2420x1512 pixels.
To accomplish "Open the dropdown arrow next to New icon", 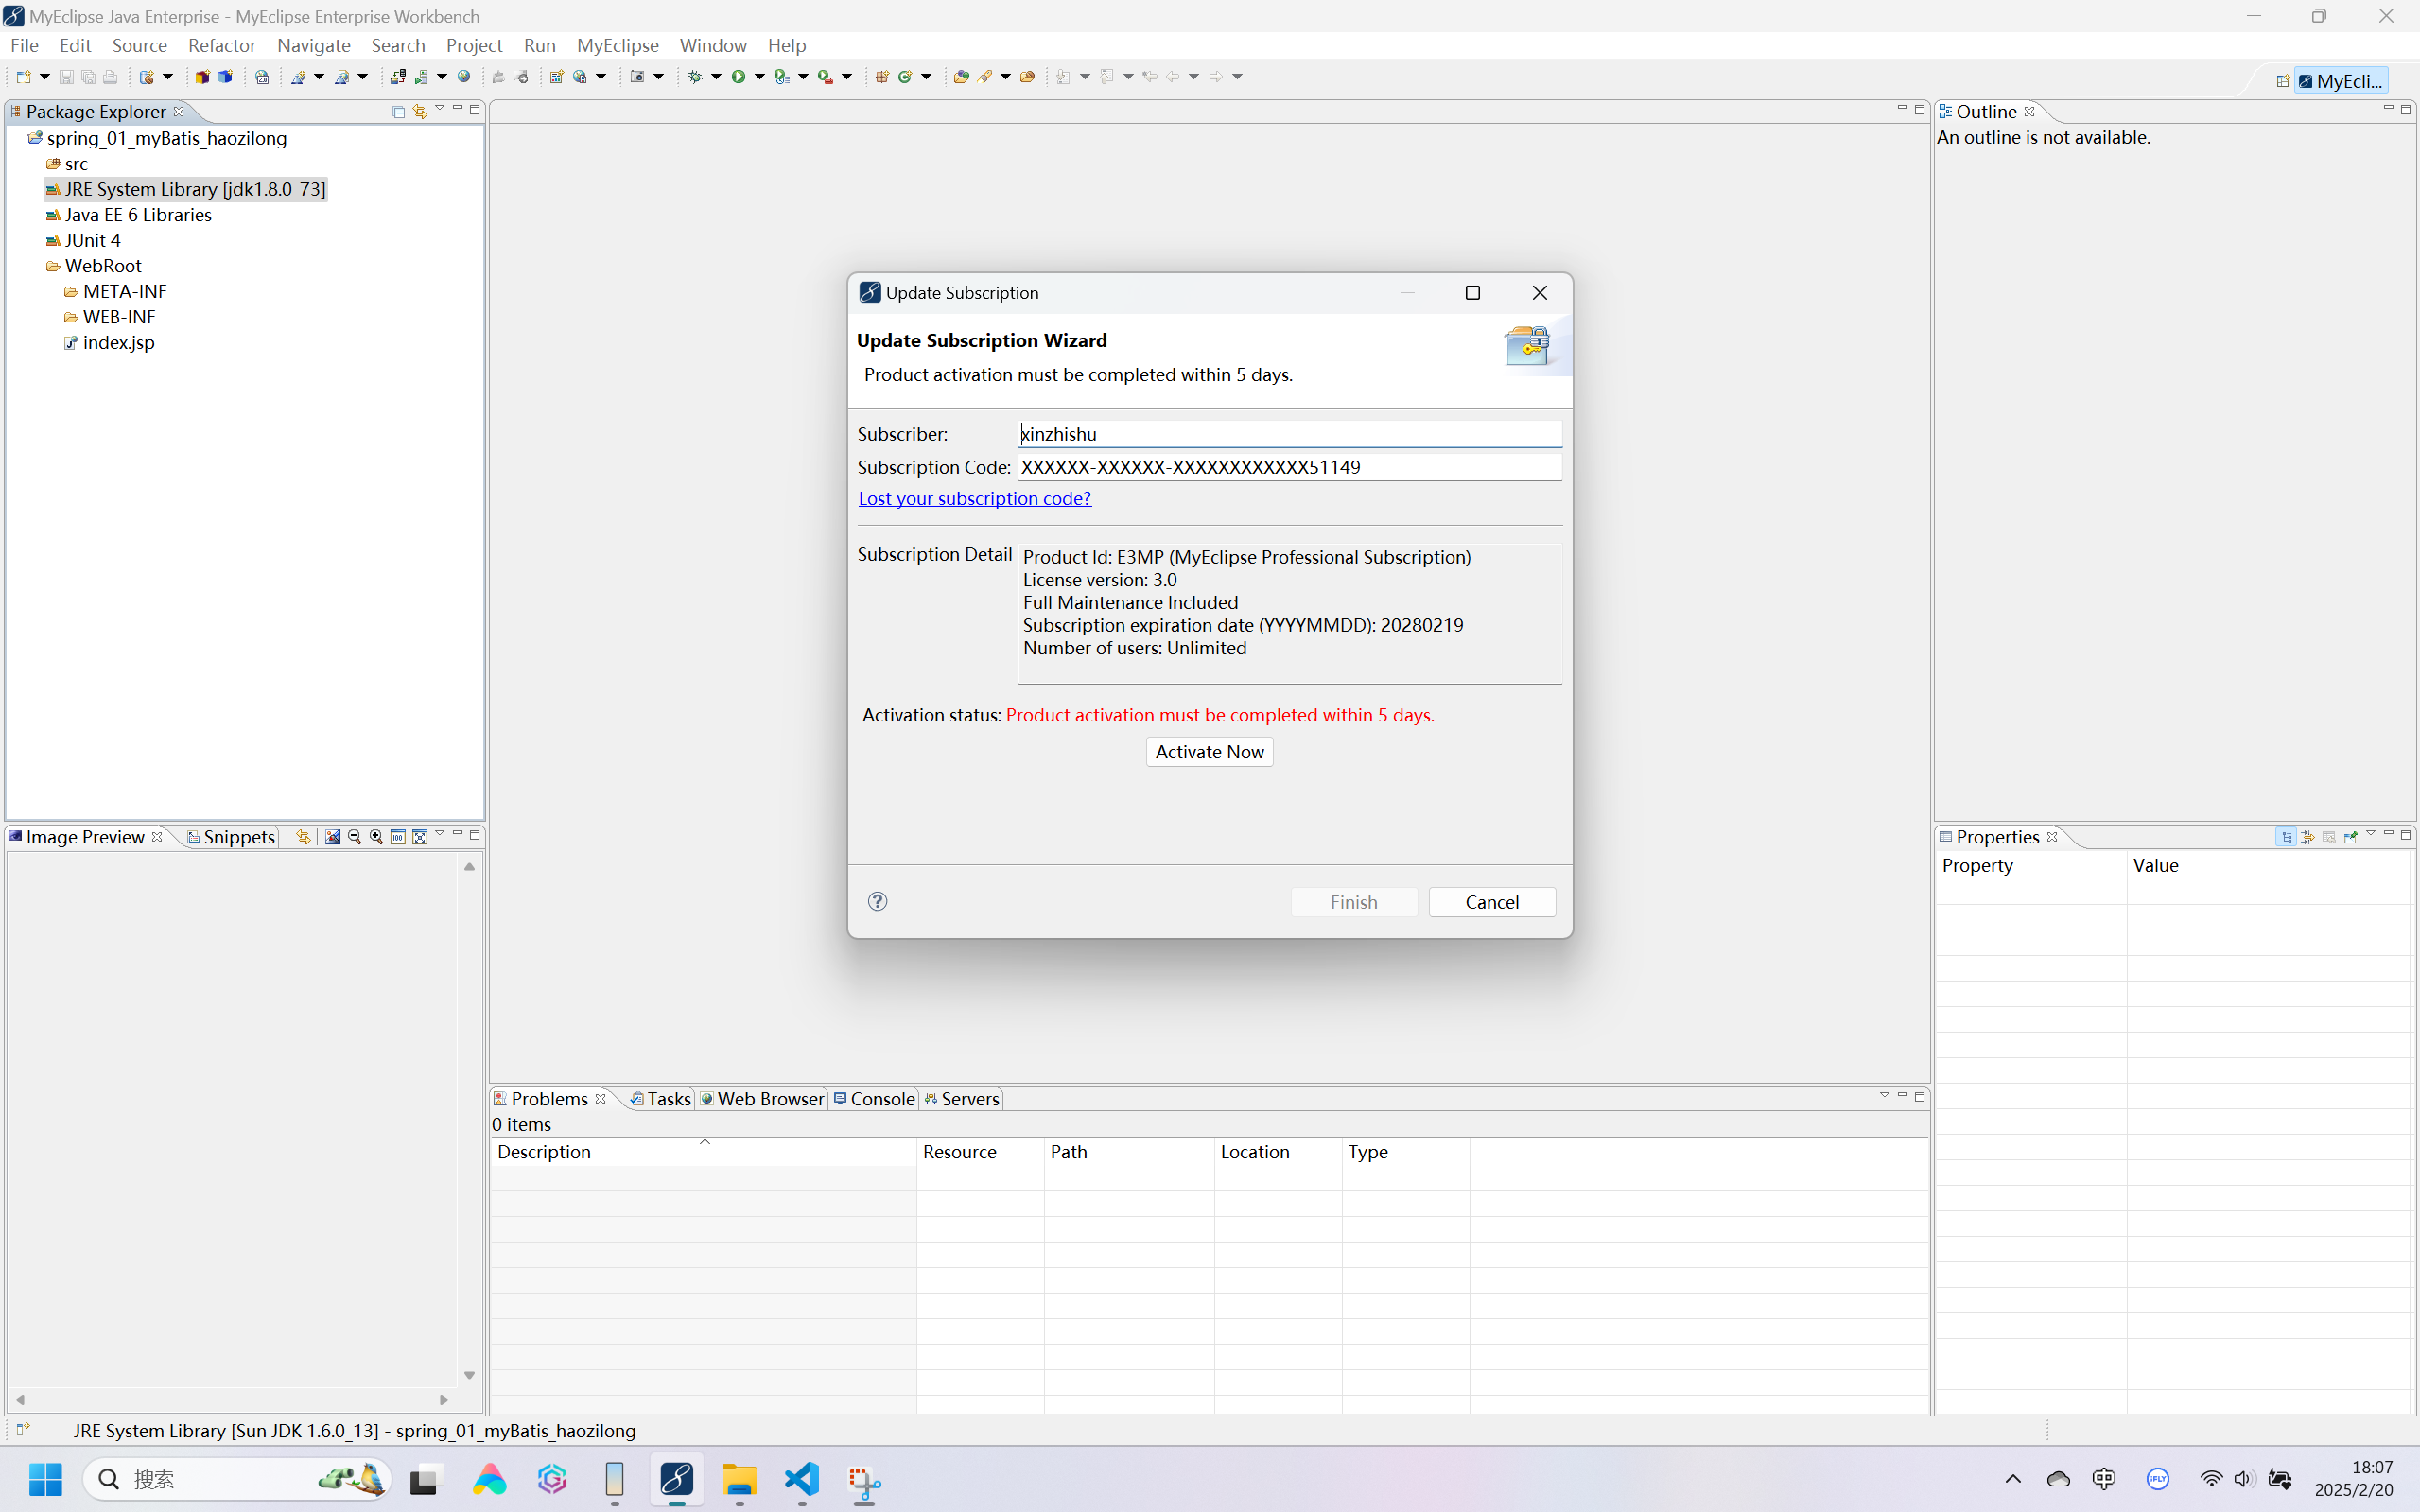I will pyautogui.click(x=44, y=77).
